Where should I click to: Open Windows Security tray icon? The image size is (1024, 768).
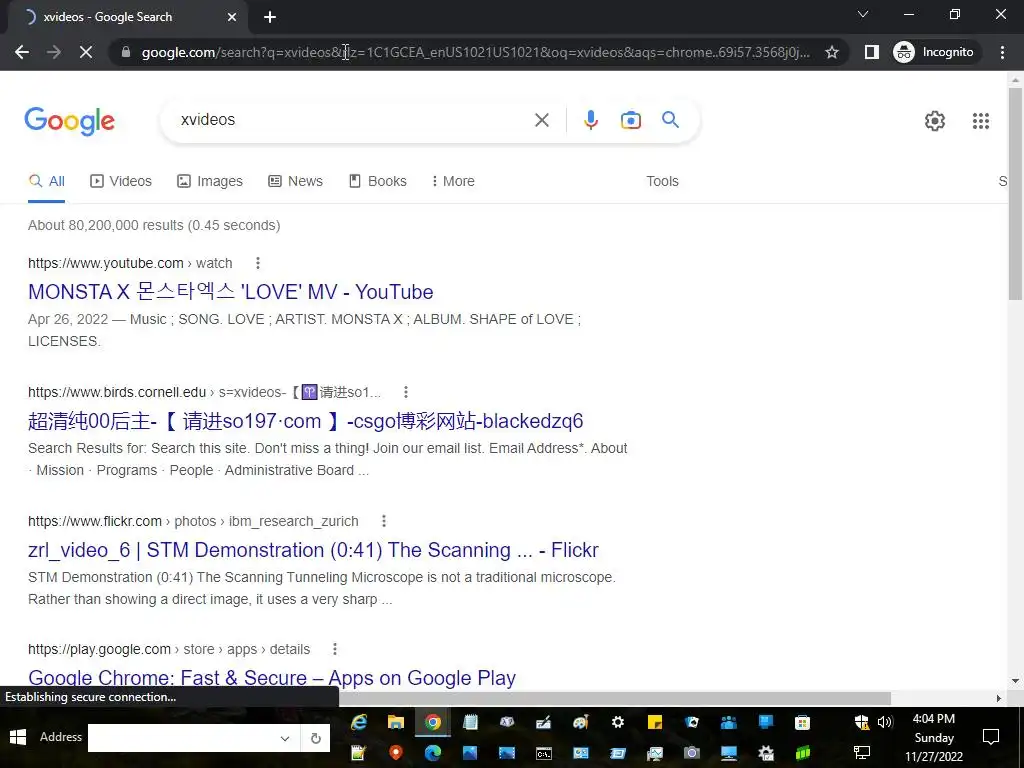click(862, 722)
